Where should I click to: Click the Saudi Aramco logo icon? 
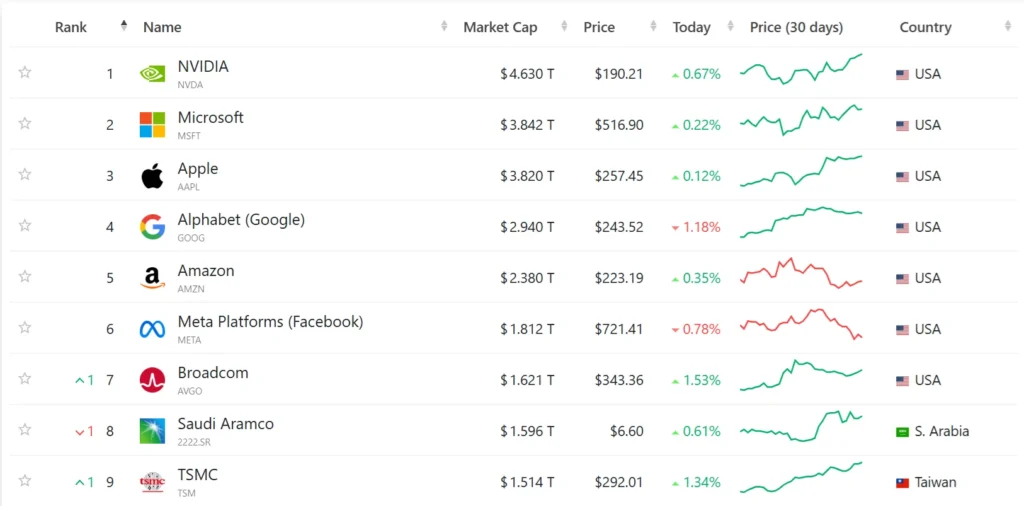(152, 431)
